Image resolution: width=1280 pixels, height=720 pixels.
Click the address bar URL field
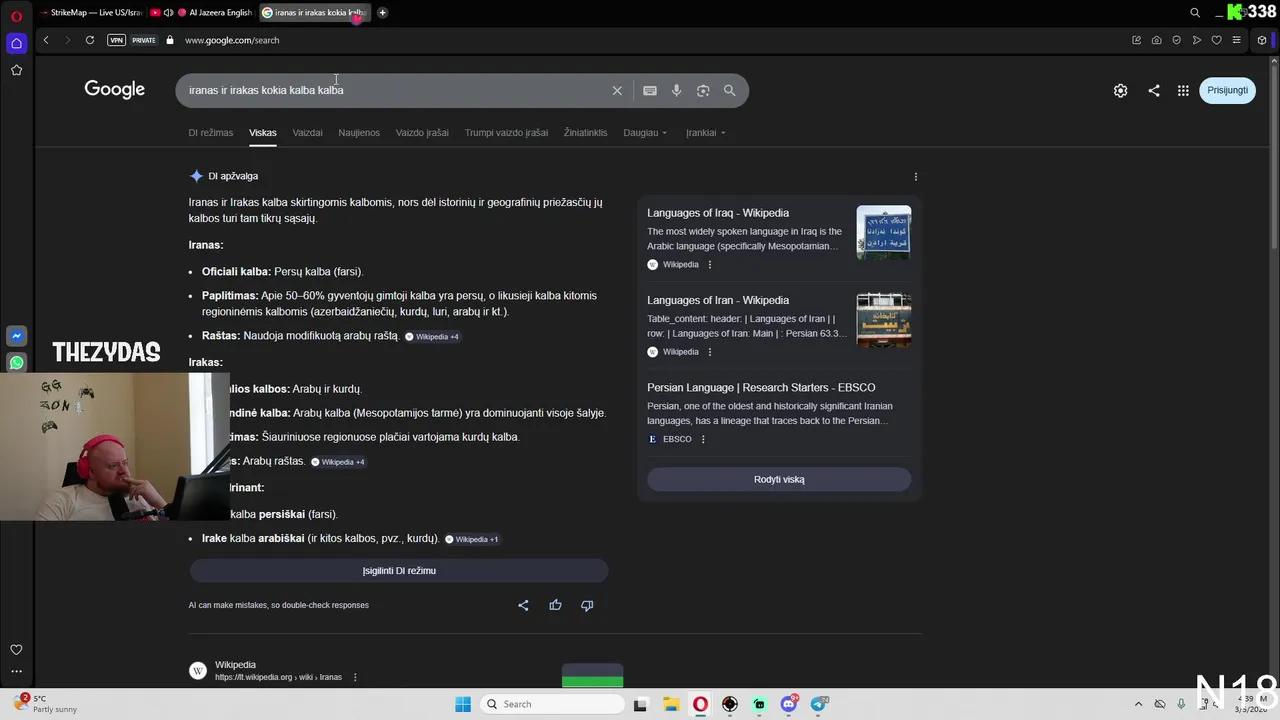232,40
